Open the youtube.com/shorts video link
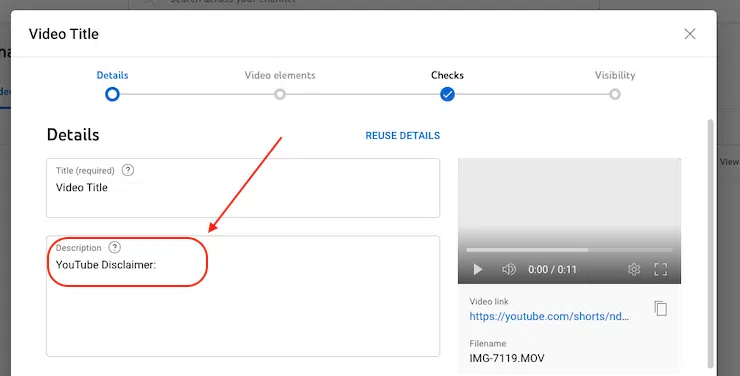 (549, 316)
